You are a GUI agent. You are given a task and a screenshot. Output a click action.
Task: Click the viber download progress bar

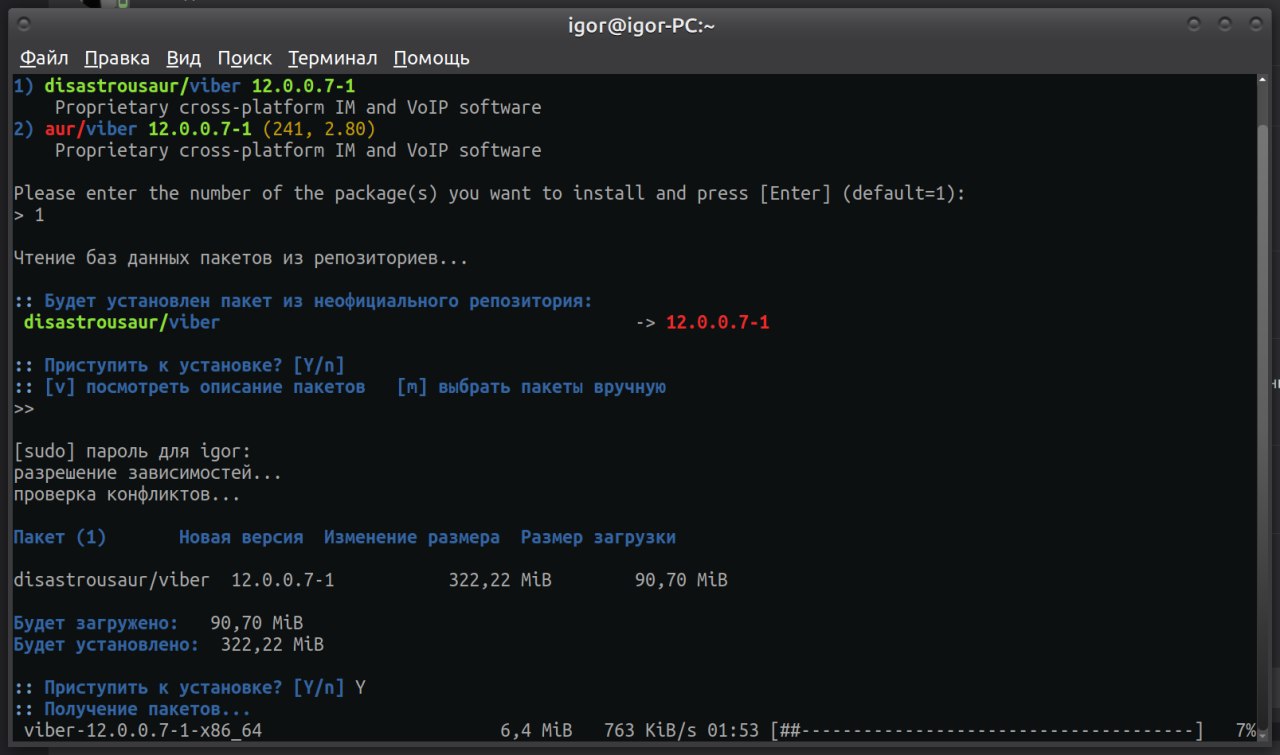(987, 731)
